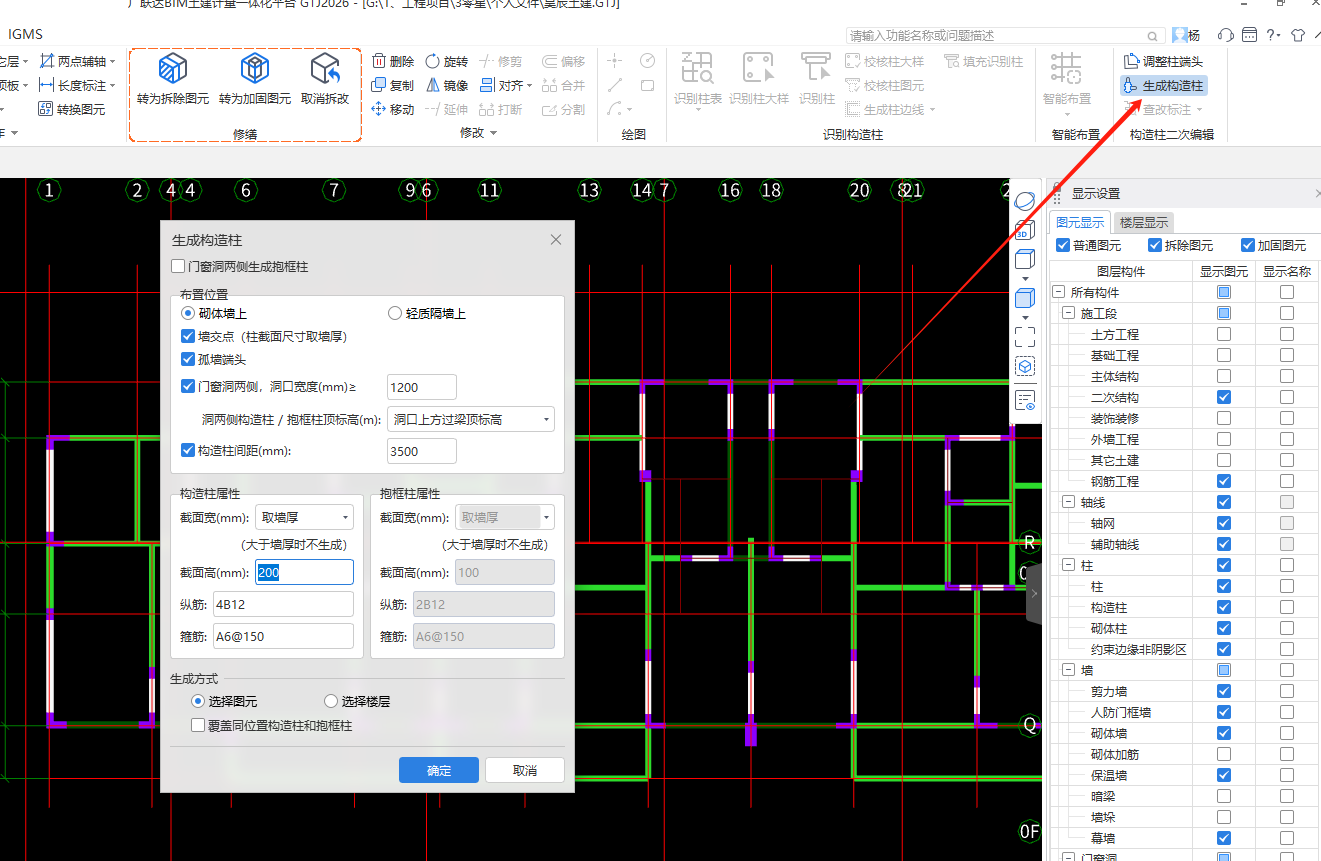Click the orbit view icon
Screen dimensions: 1321x861
[x=1025, y=201]
